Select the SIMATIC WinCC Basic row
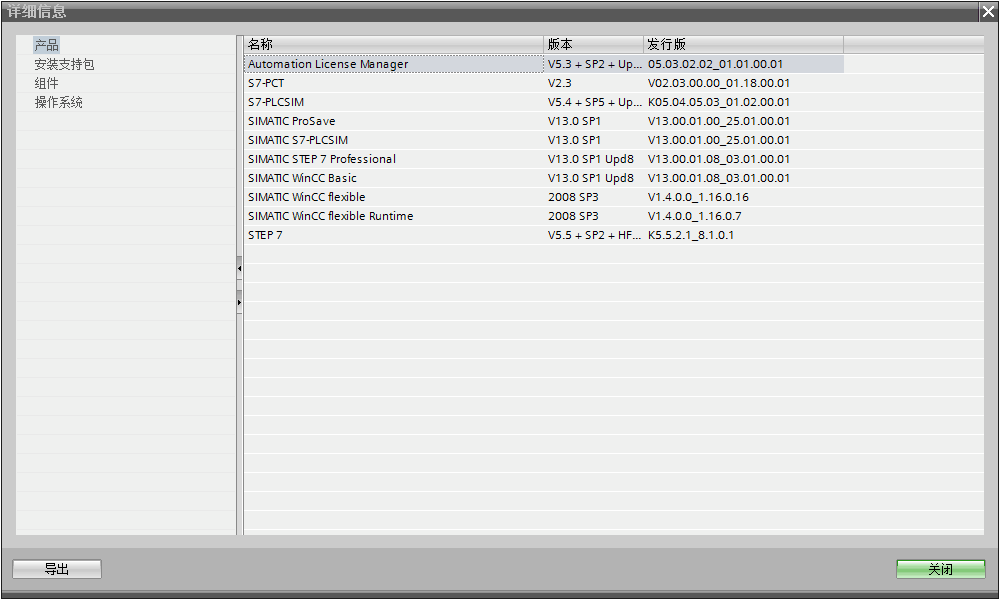 tap(544, 178)
